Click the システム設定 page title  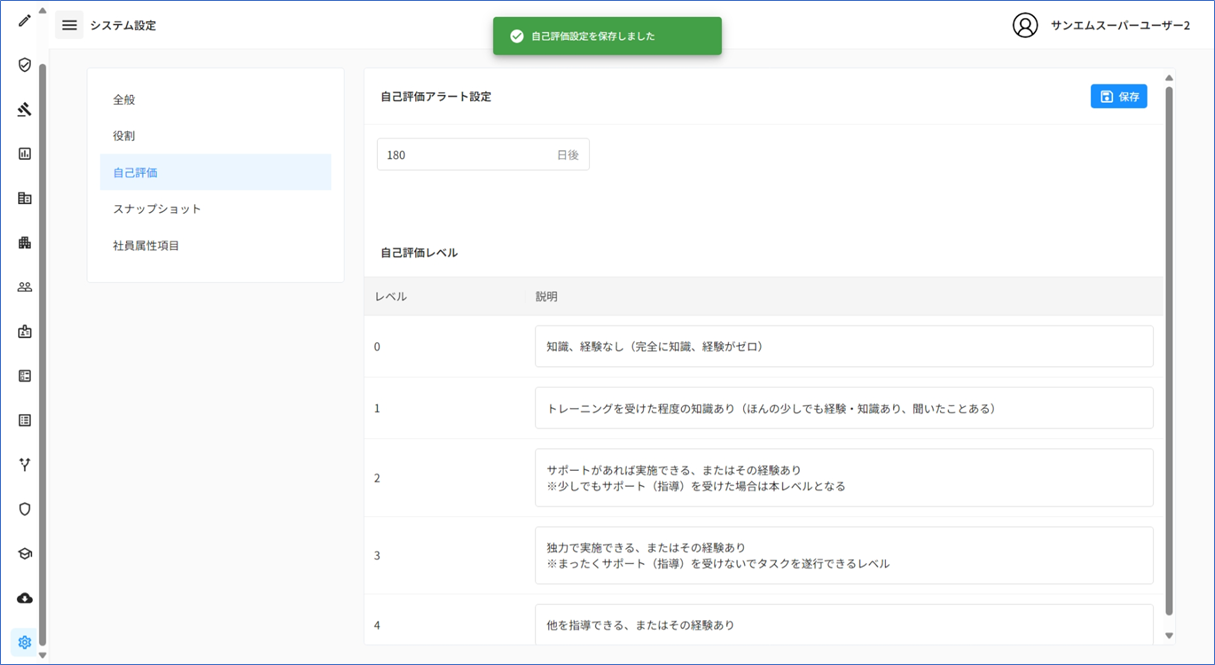point(123,26)
